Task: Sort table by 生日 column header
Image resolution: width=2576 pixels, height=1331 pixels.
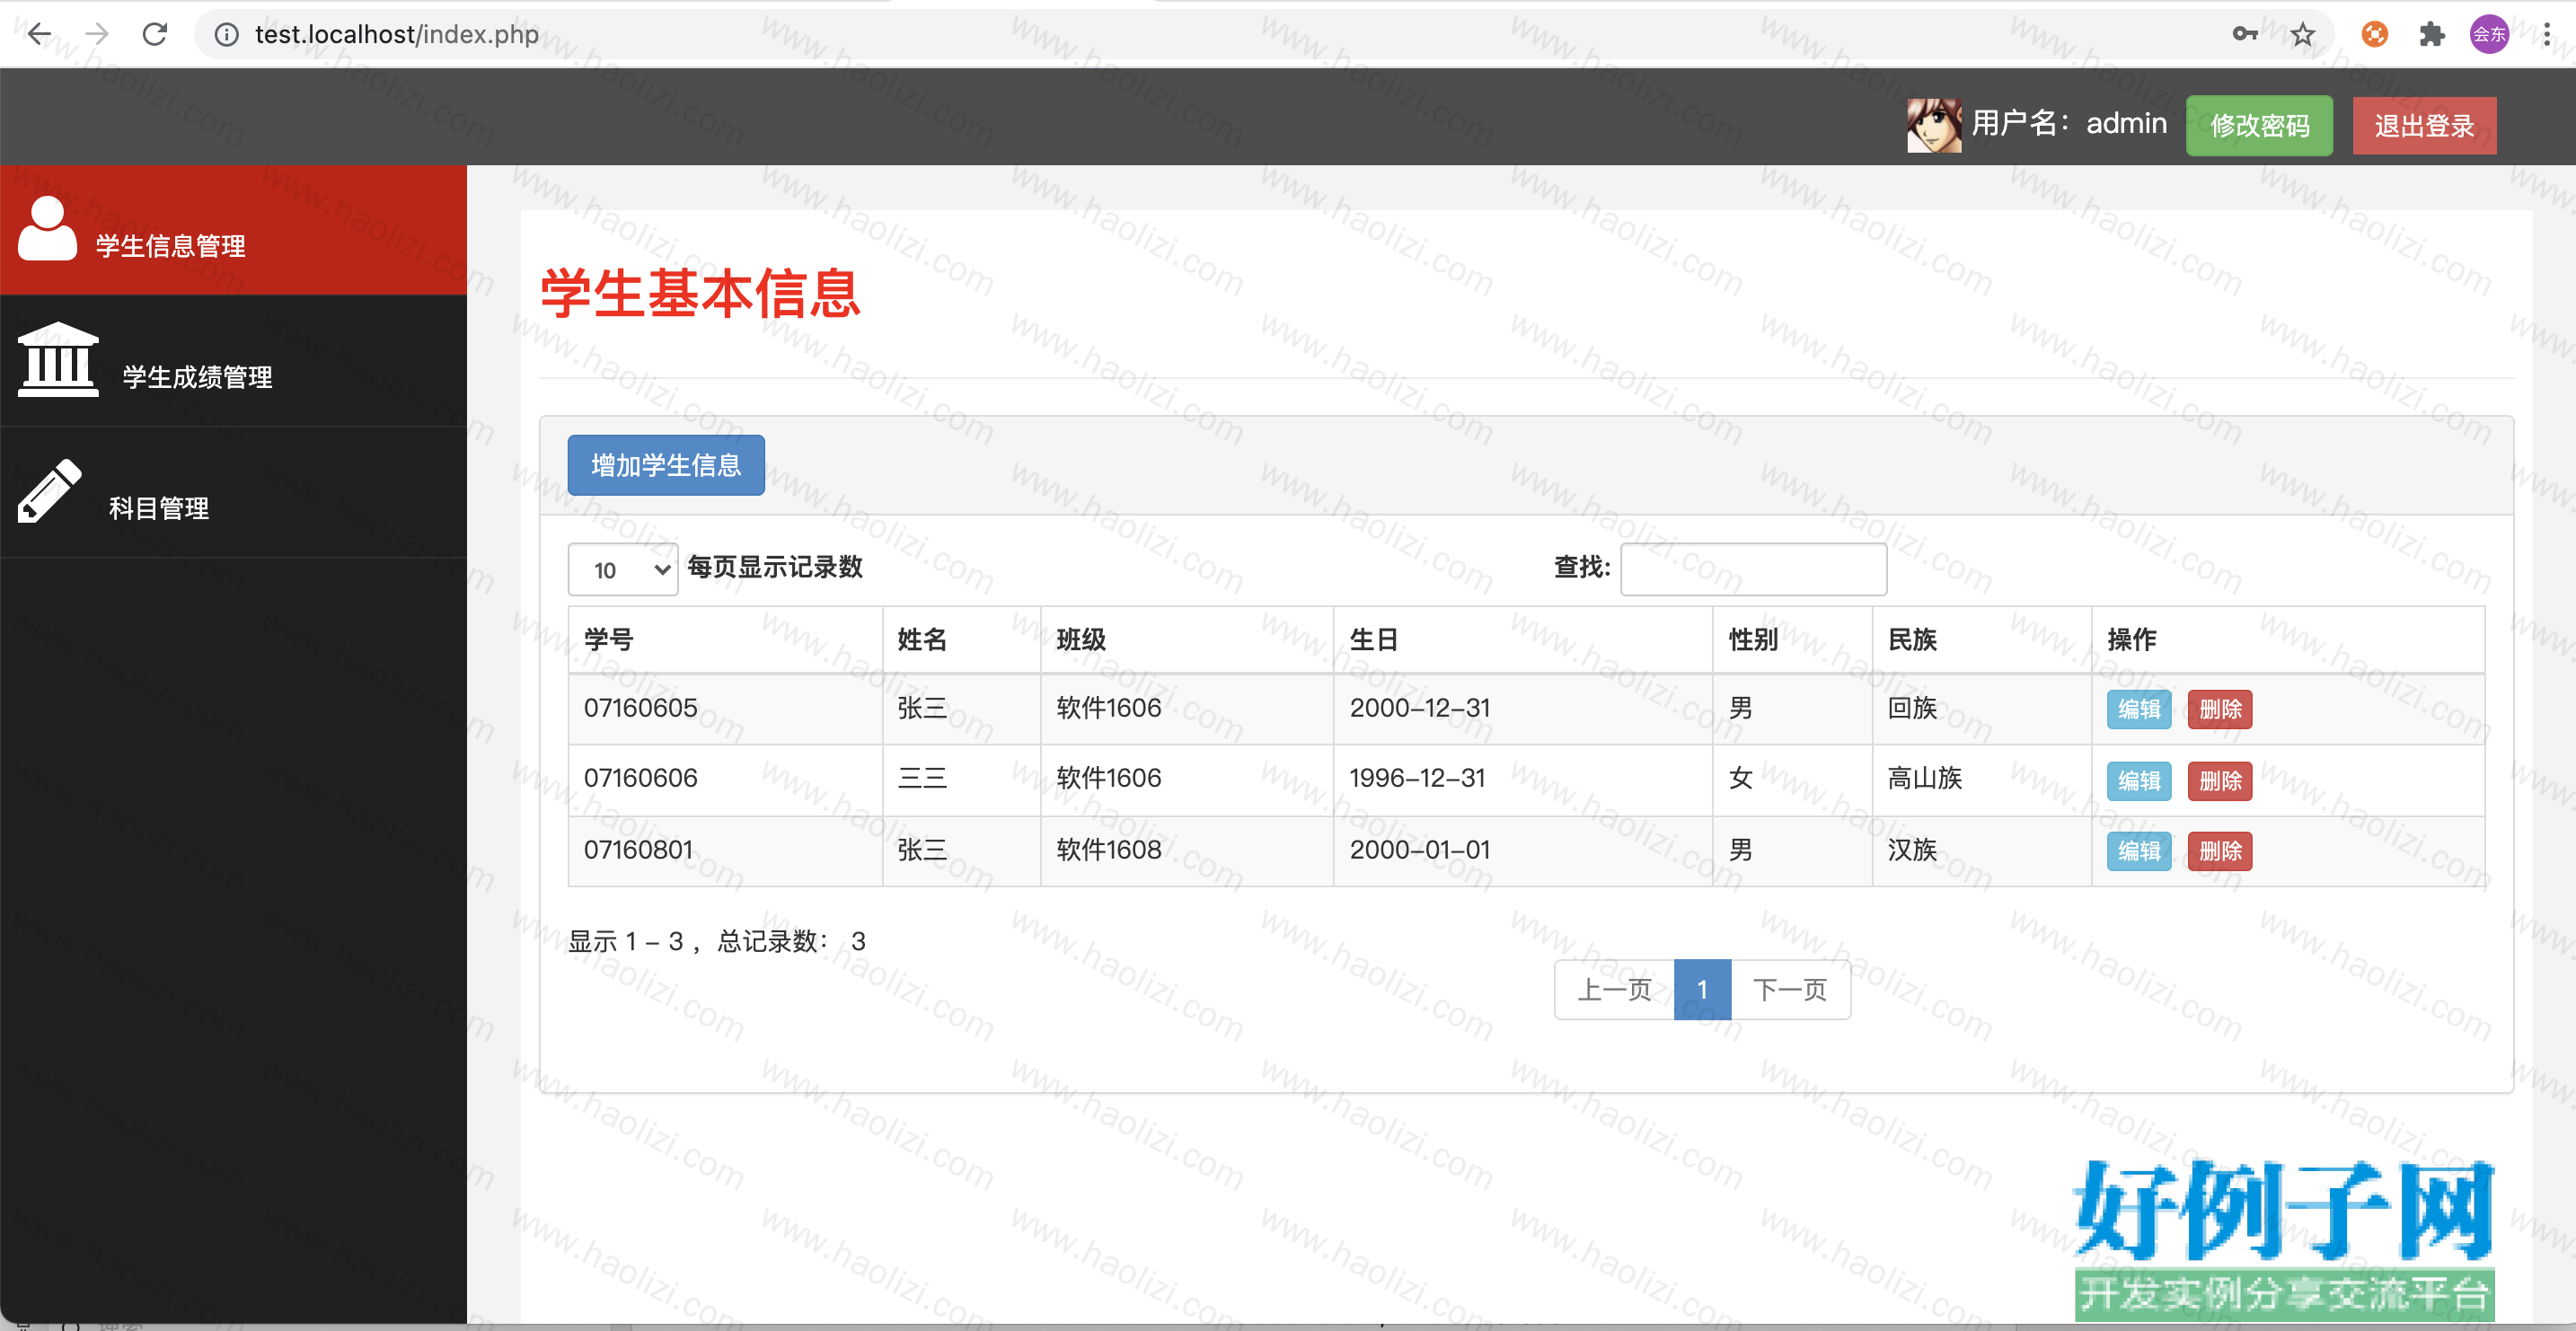Action: click(x=1523, y=640)
